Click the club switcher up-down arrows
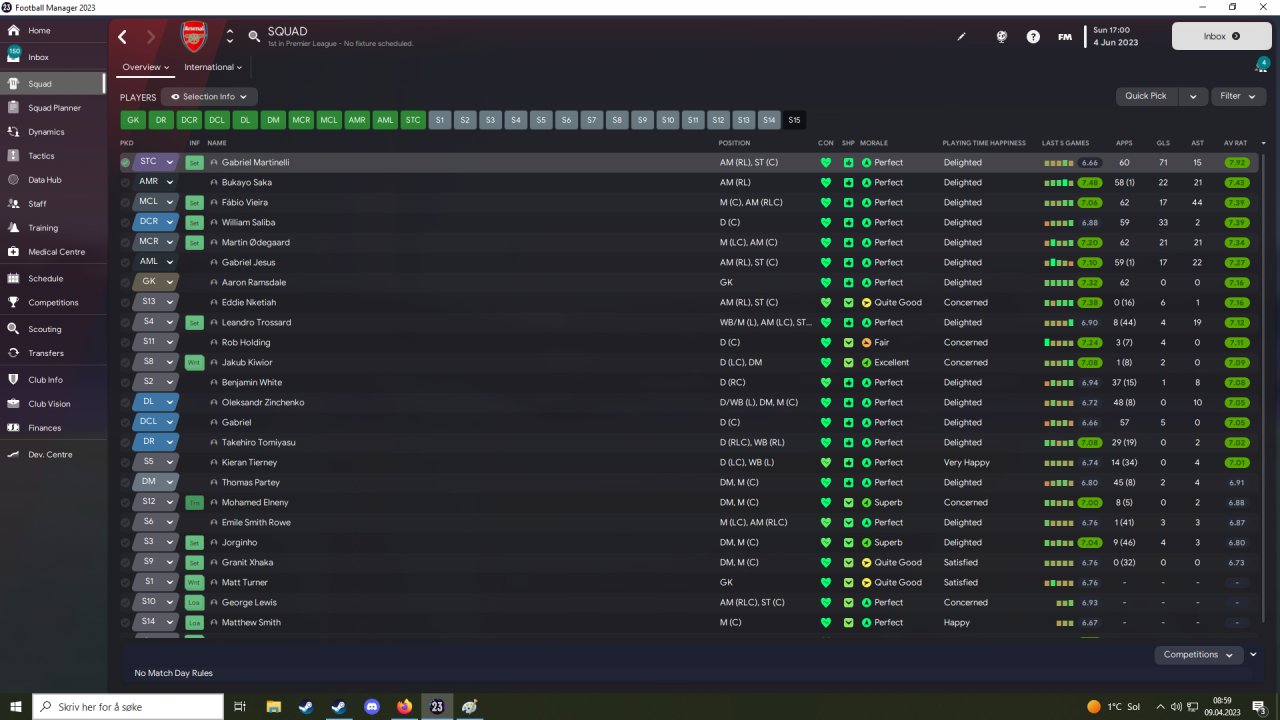This screenshot has height=720, width=1280. tap(230, 36)
